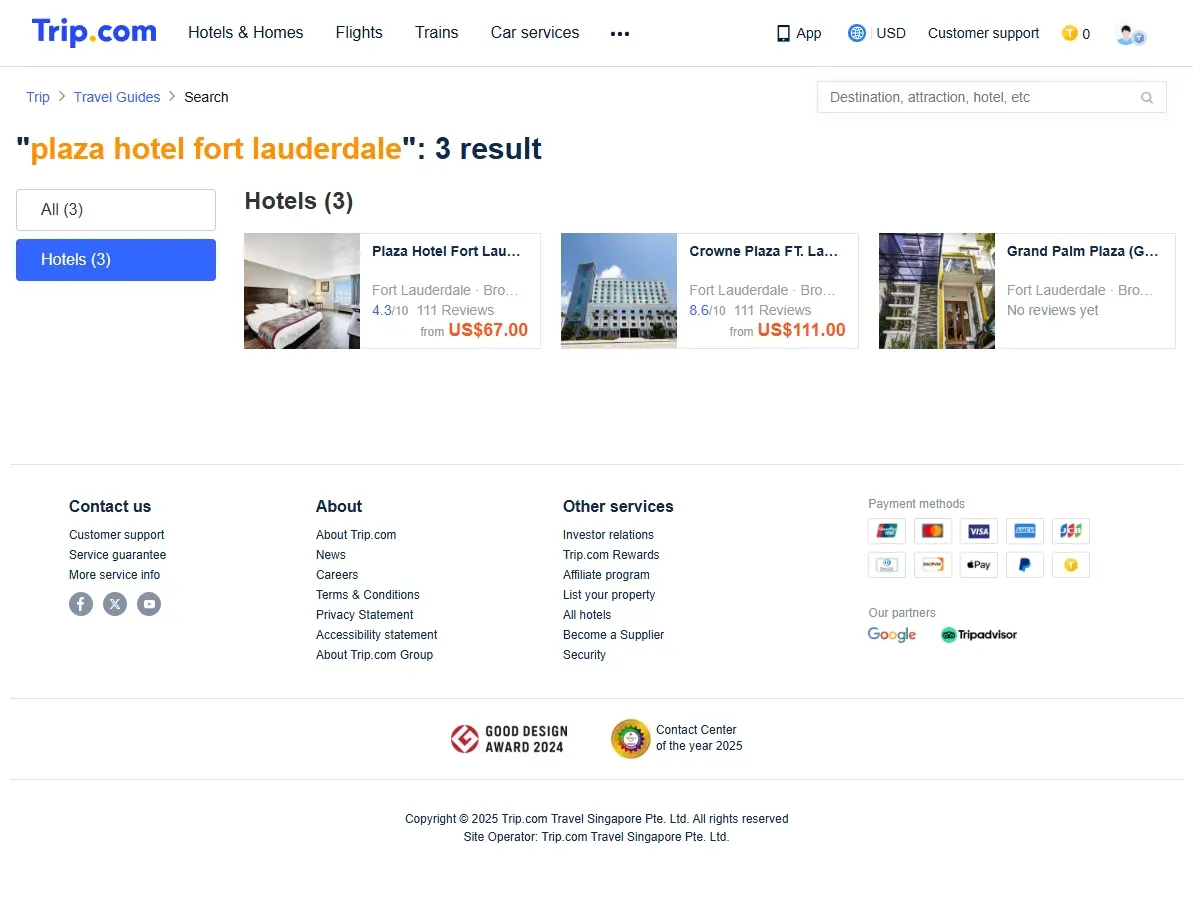Open Privacy Statement link

364,615
